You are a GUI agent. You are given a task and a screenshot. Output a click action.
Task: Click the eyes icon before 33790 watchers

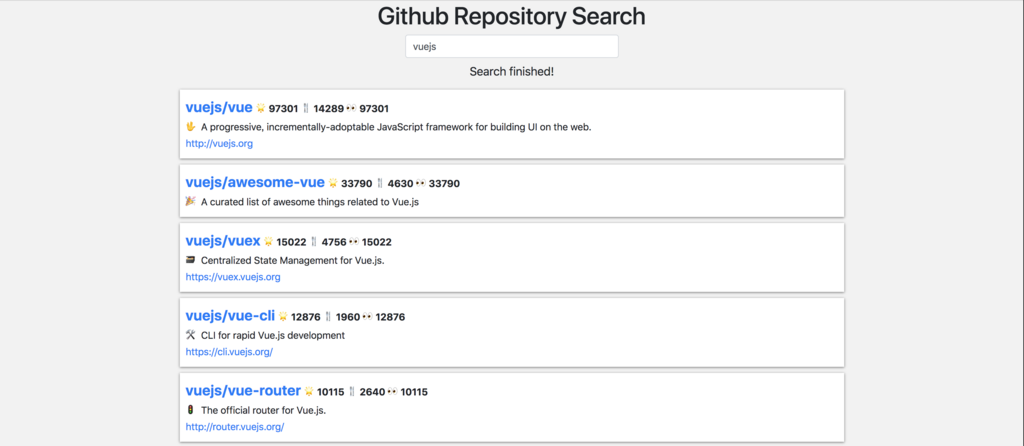tap(421, 183)
